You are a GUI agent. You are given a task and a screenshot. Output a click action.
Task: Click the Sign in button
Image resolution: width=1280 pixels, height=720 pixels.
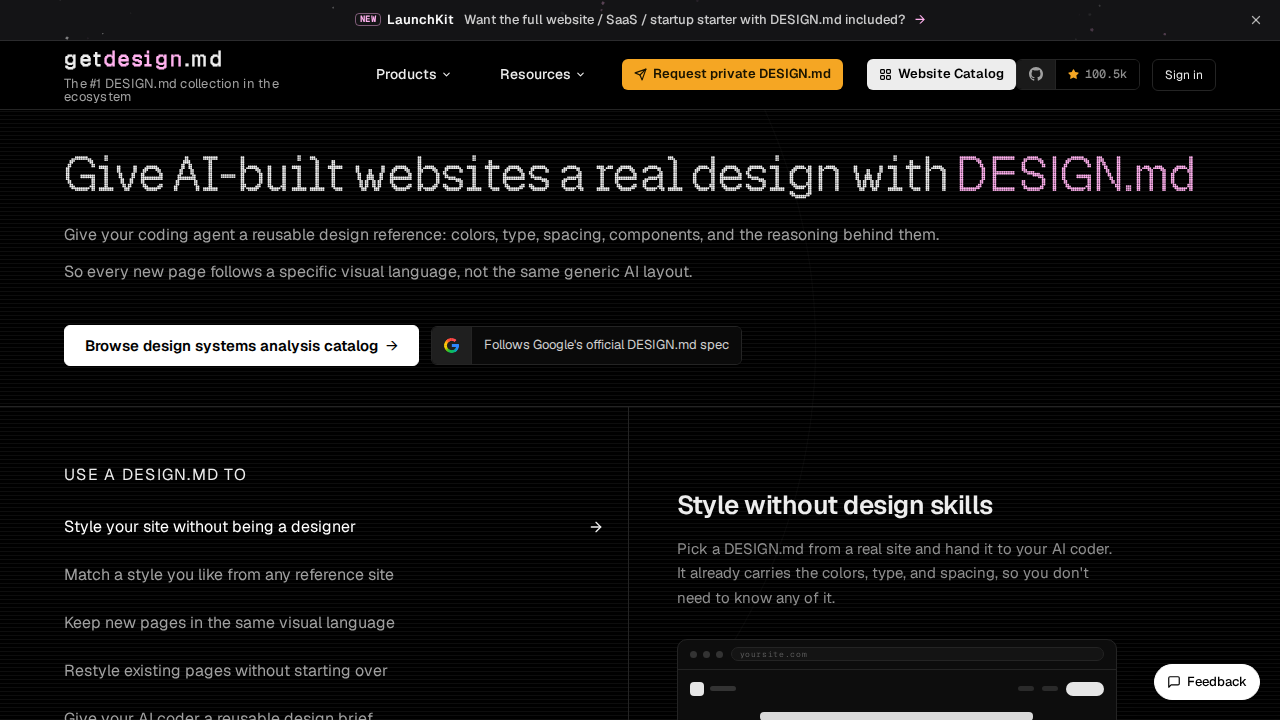pyautogui.click(x=1184, y=75)
